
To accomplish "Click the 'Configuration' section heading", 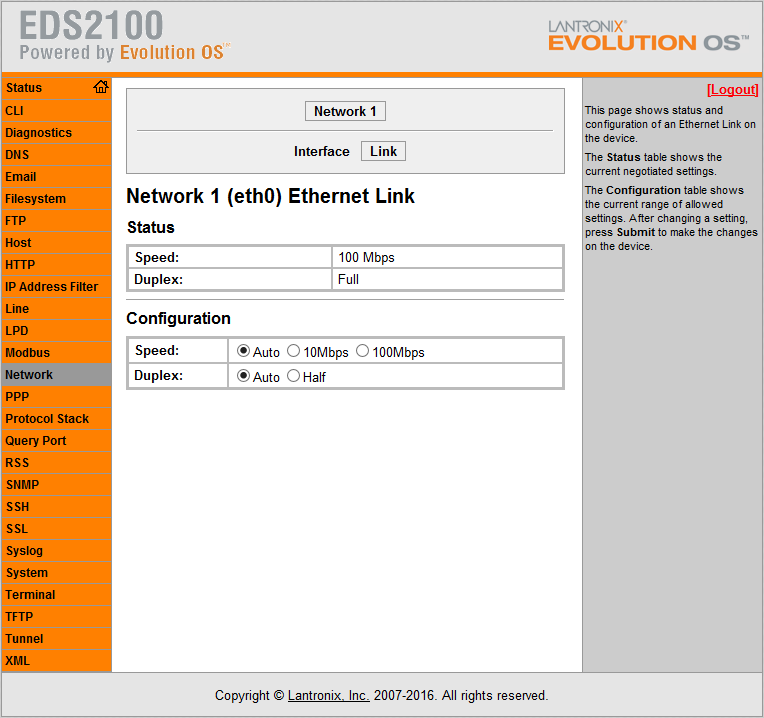I will [178, 319].
